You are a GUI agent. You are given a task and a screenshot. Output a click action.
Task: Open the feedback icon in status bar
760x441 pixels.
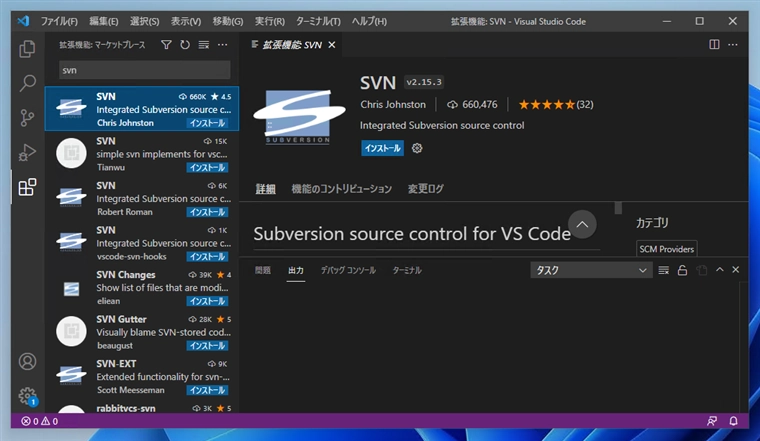point(712,421)
